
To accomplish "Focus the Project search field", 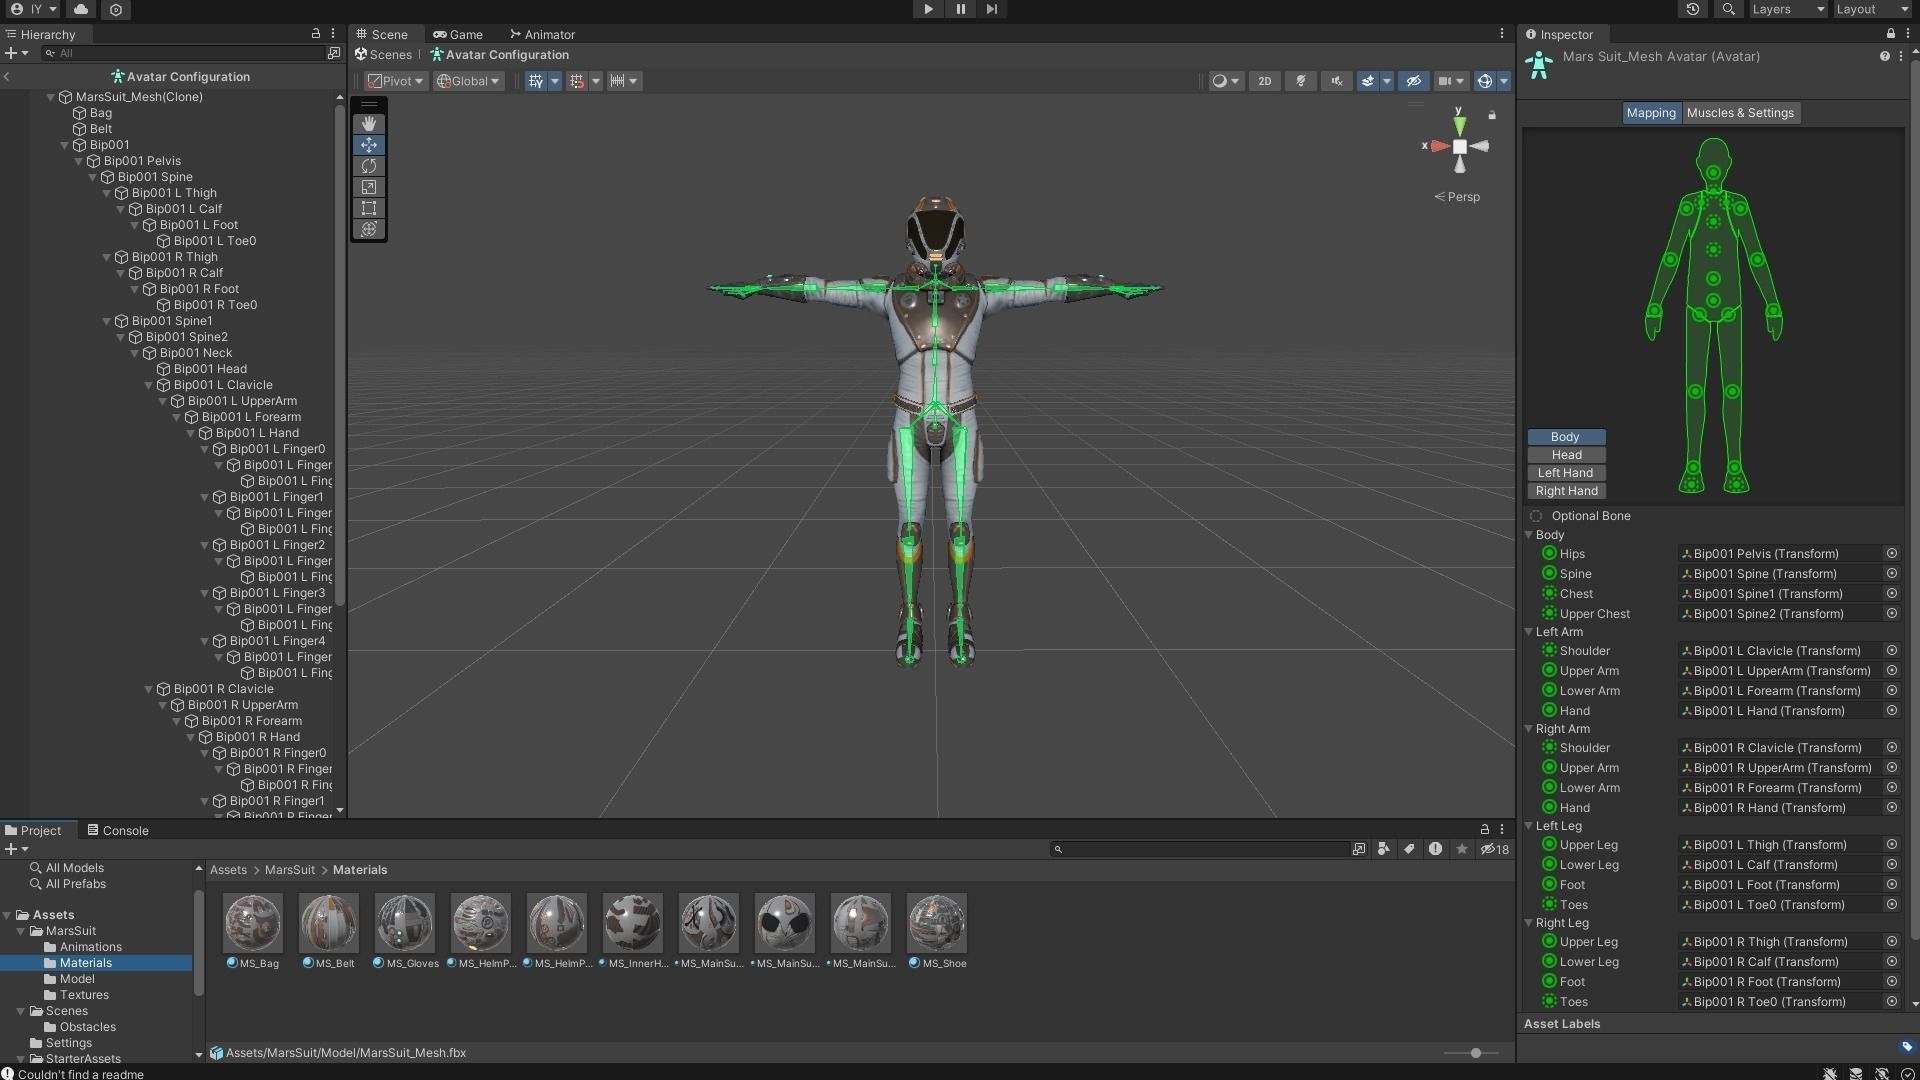I will (1200, 849).
